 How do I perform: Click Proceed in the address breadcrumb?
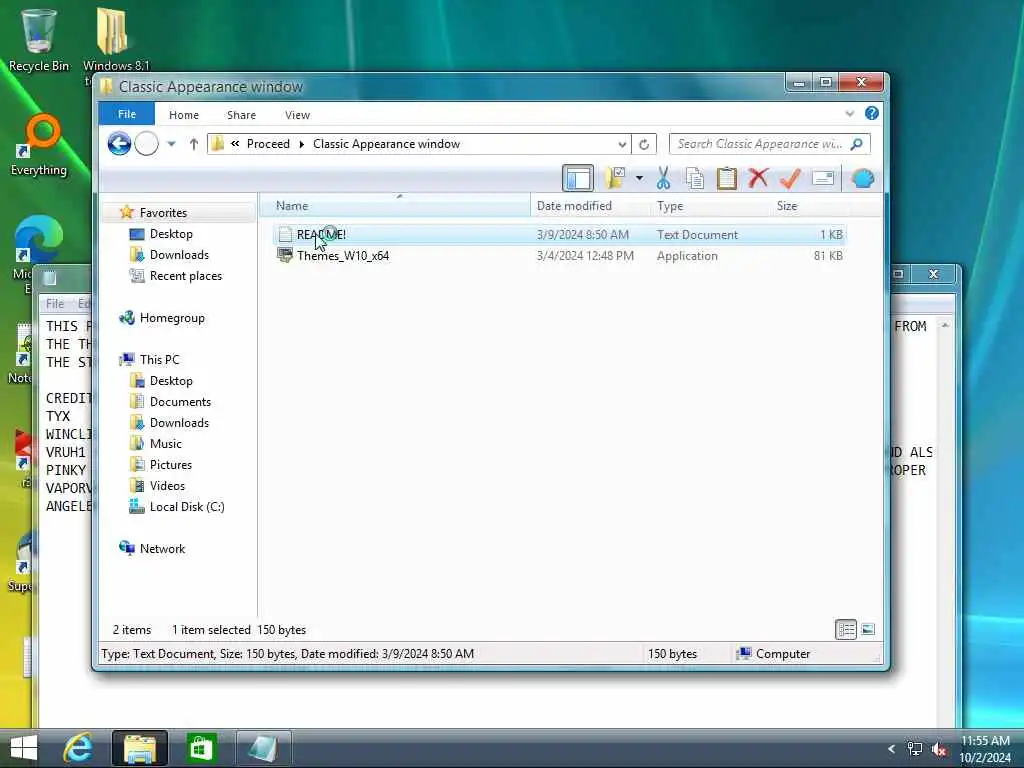pos(268,144)
